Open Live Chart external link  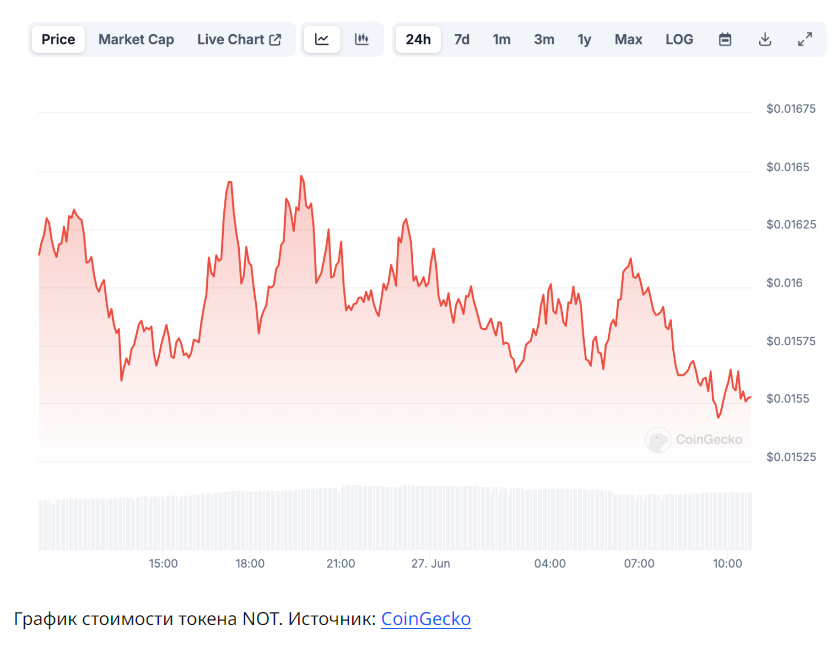(239, 40)
